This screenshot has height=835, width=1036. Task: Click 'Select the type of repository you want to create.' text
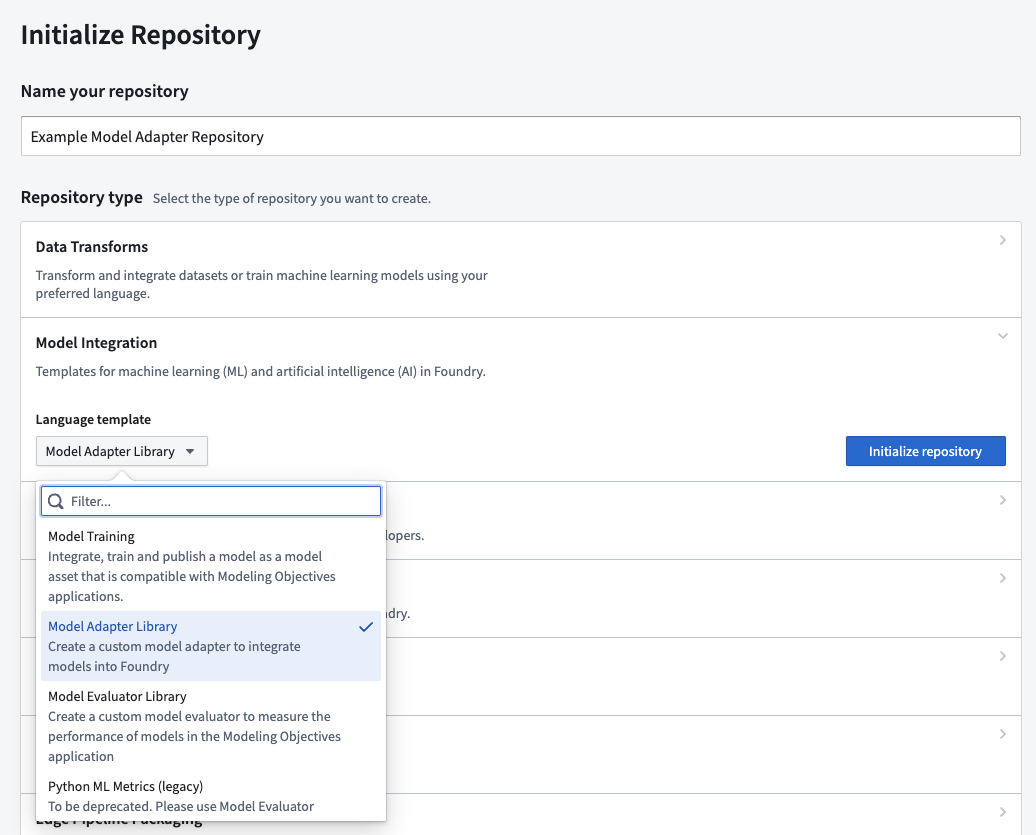tap(291, 199)
